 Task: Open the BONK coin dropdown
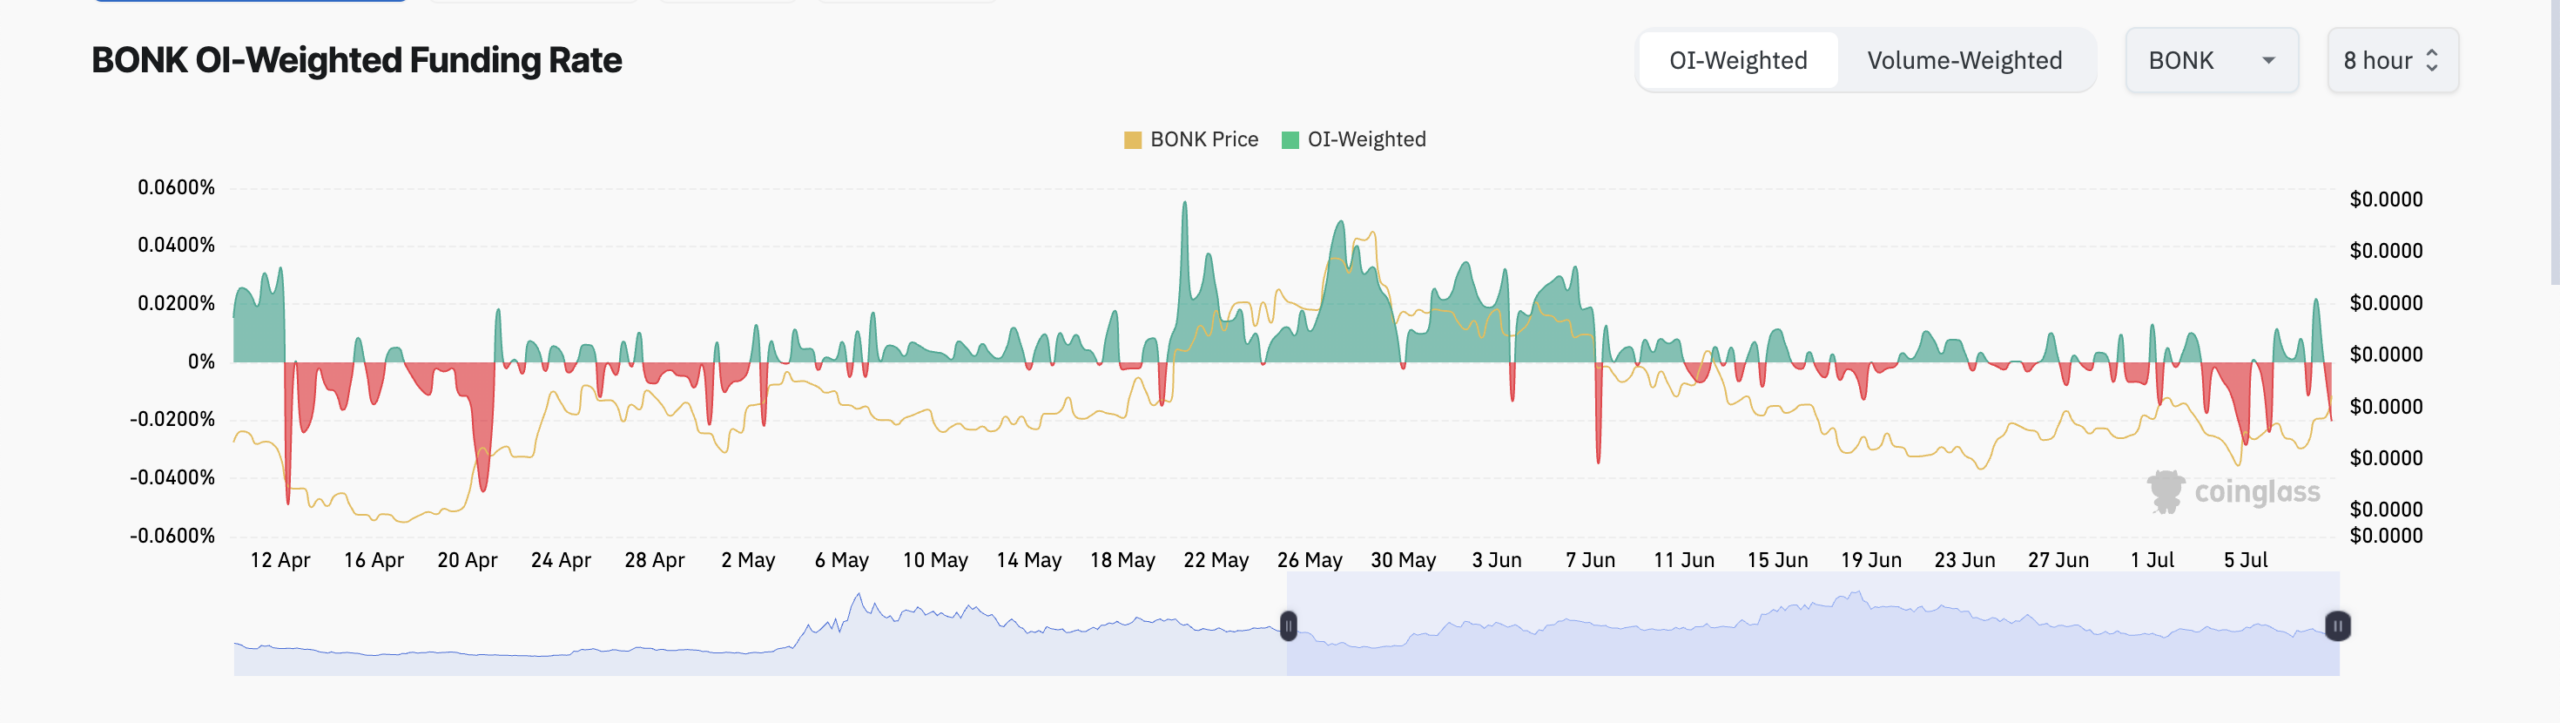[x=2212, y=61]
